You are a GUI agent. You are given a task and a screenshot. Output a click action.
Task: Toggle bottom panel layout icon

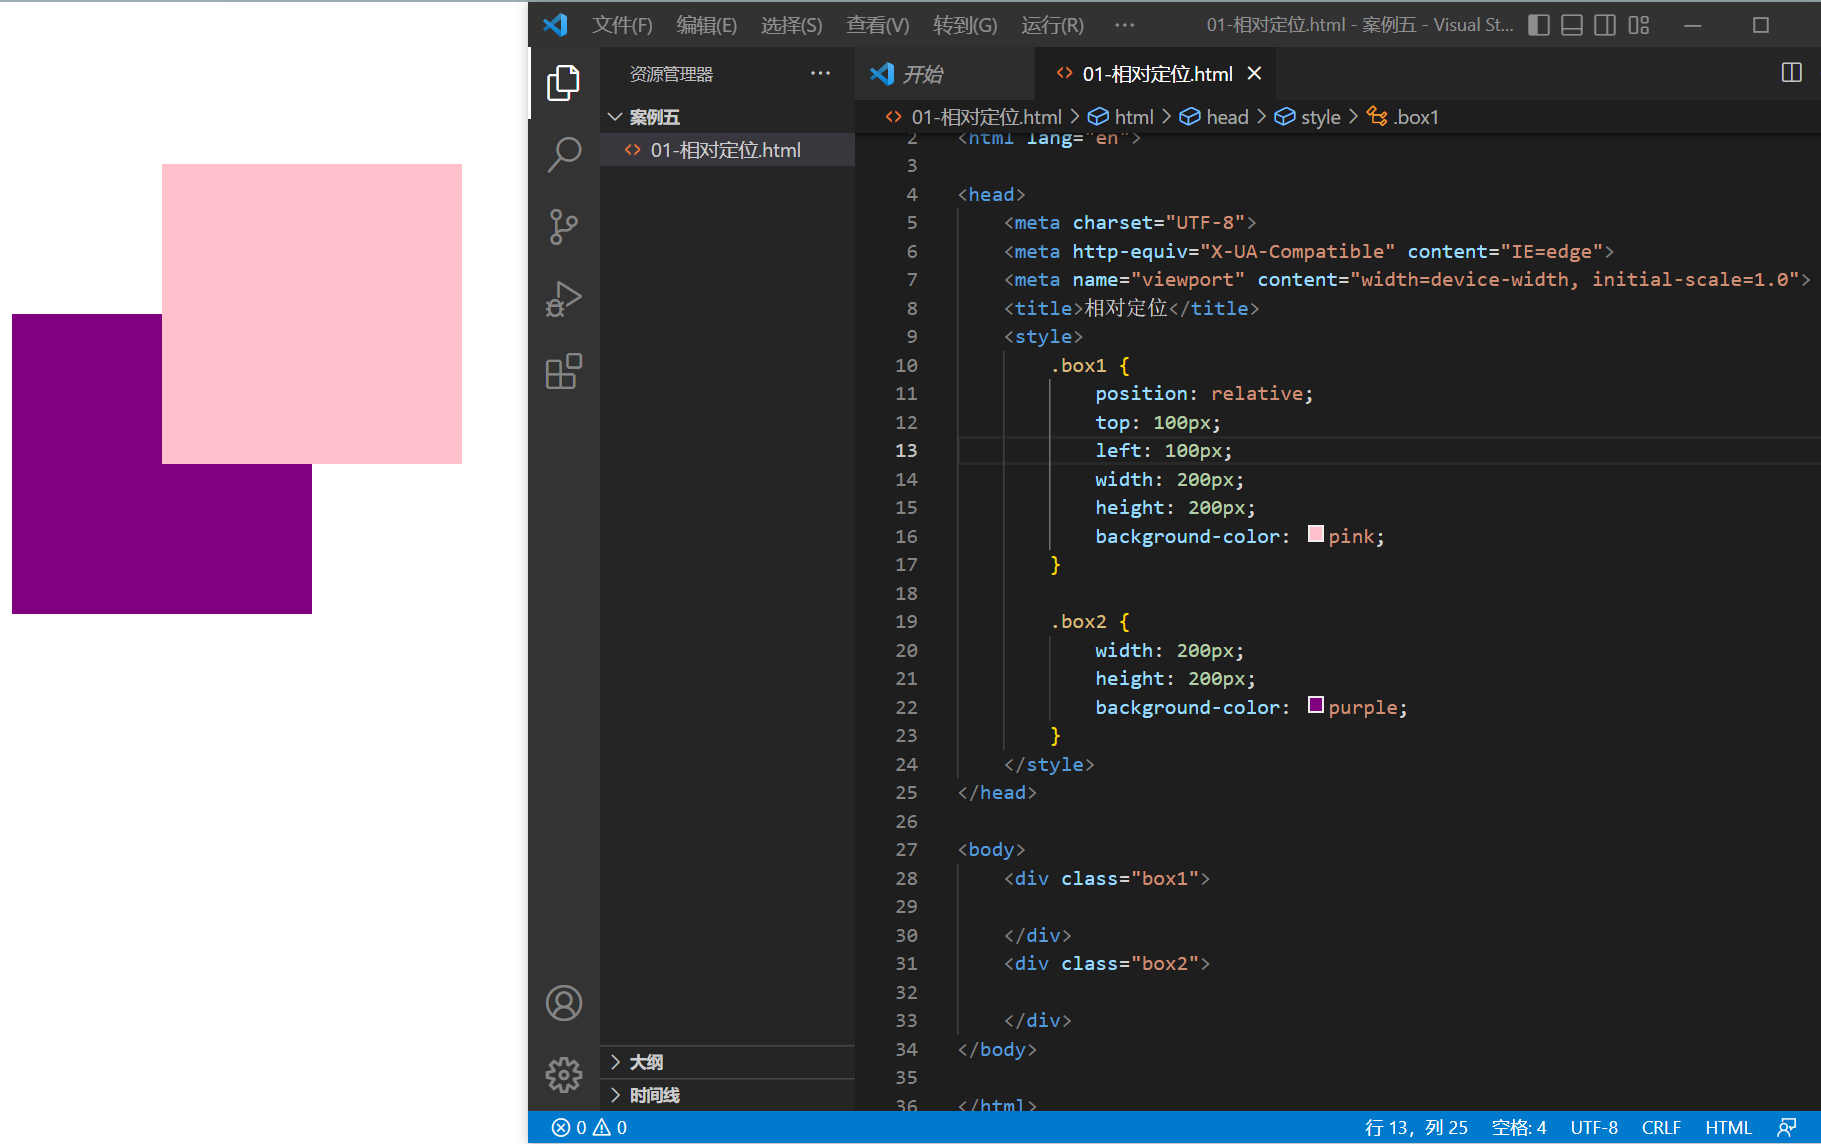pos(1572,25)
